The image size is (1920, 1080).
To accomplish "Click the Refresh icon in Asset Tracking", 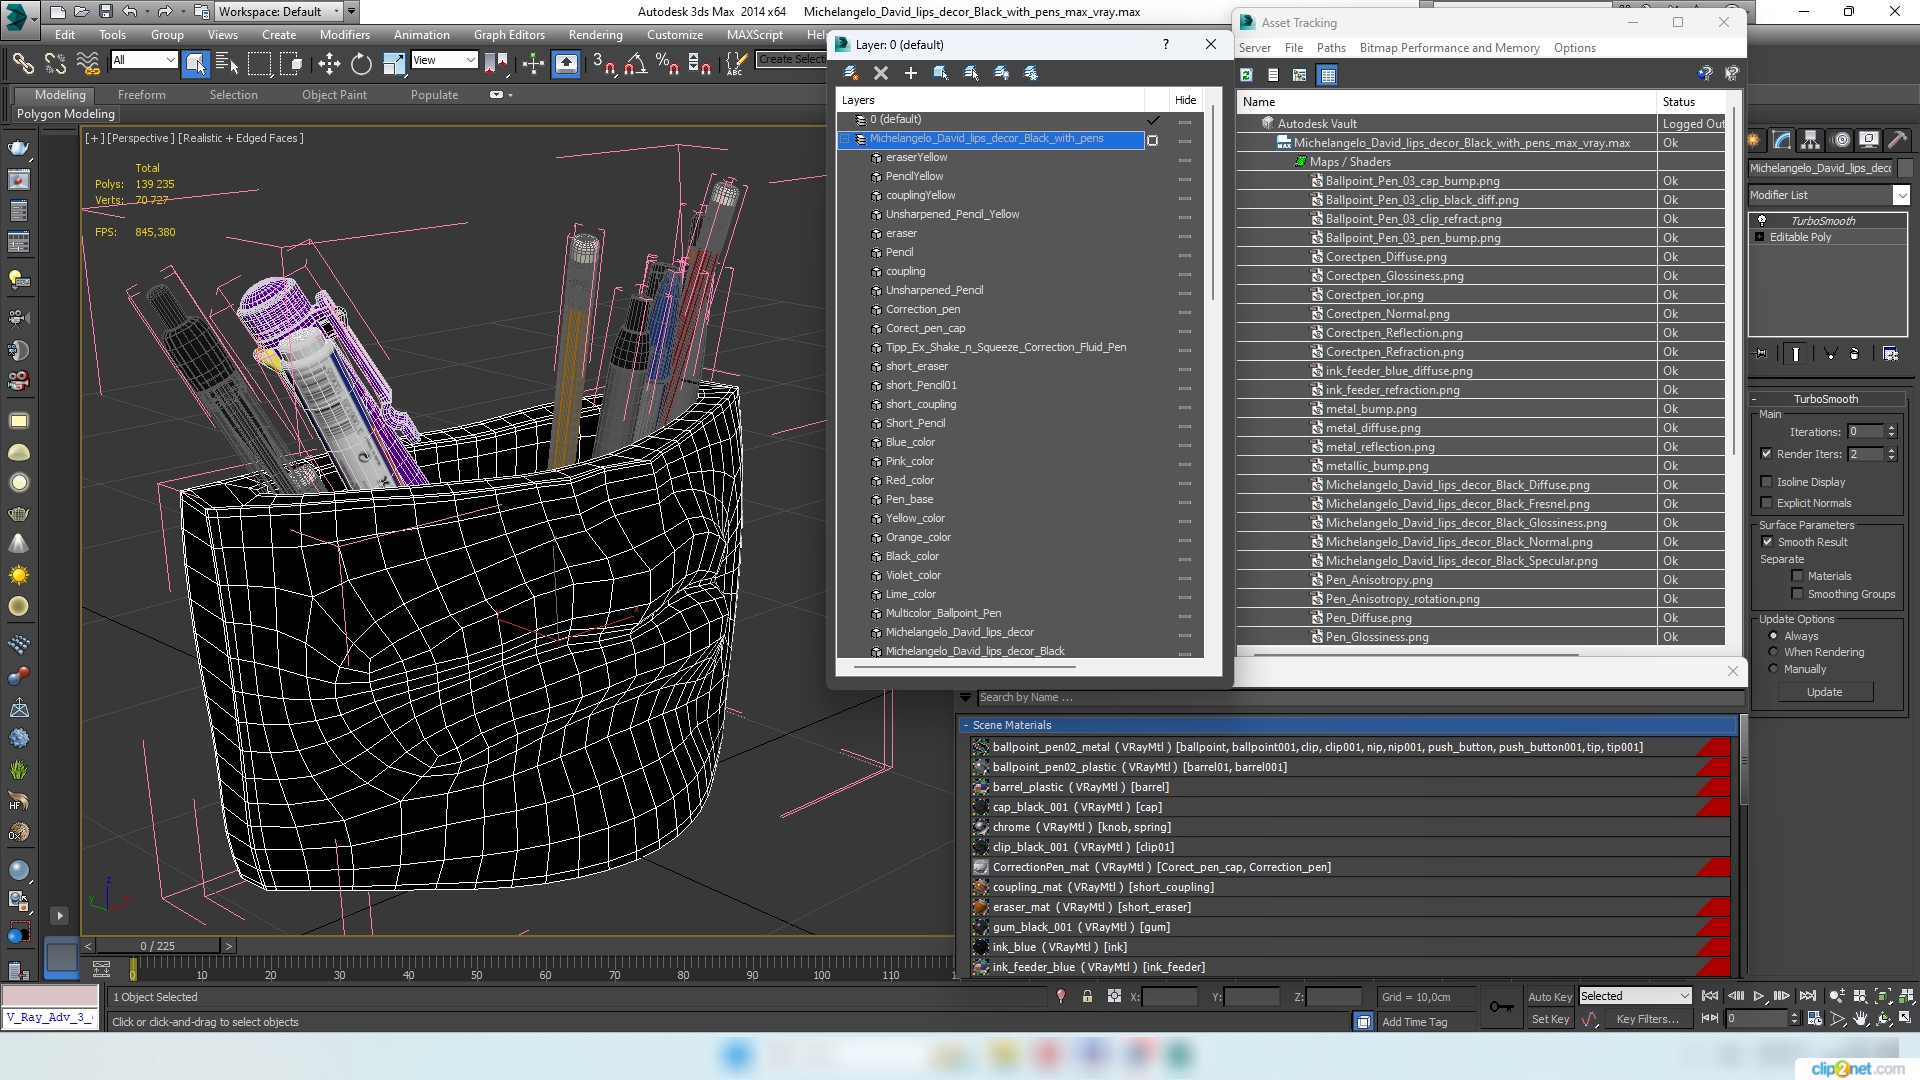I will click(x=1246, y=75).
